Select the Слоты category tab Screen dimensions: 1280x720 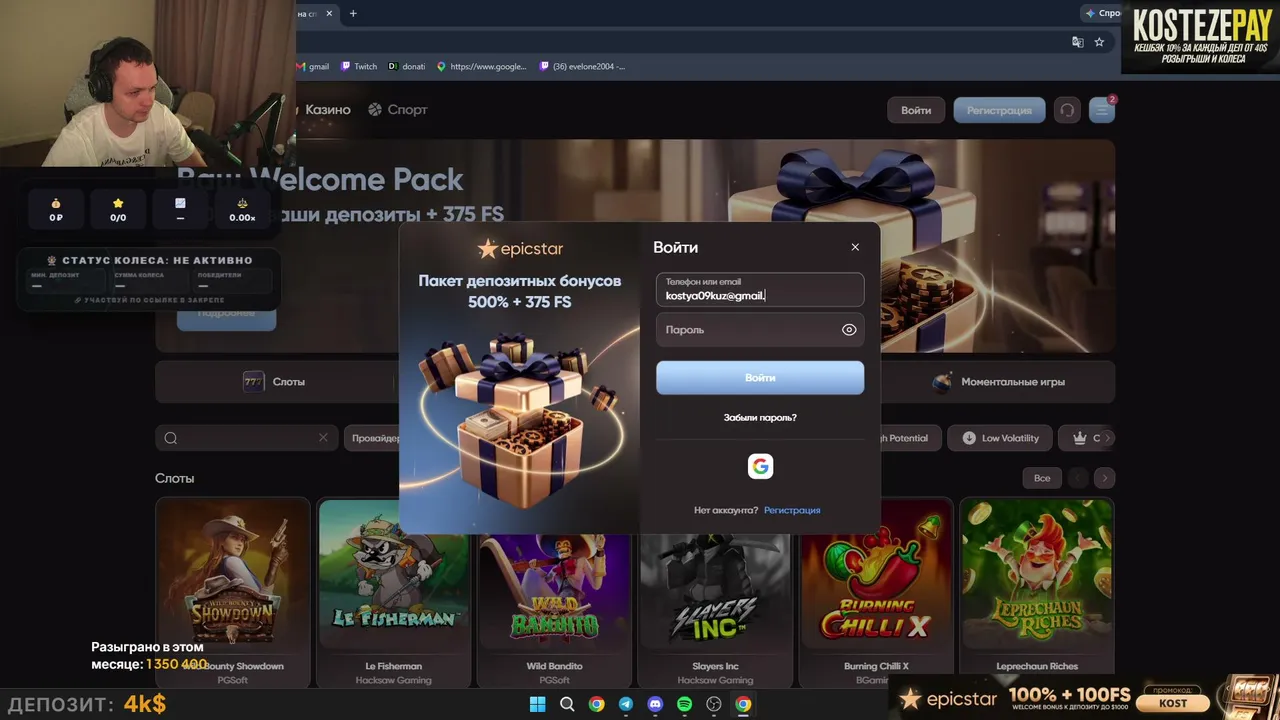point(275,382)
